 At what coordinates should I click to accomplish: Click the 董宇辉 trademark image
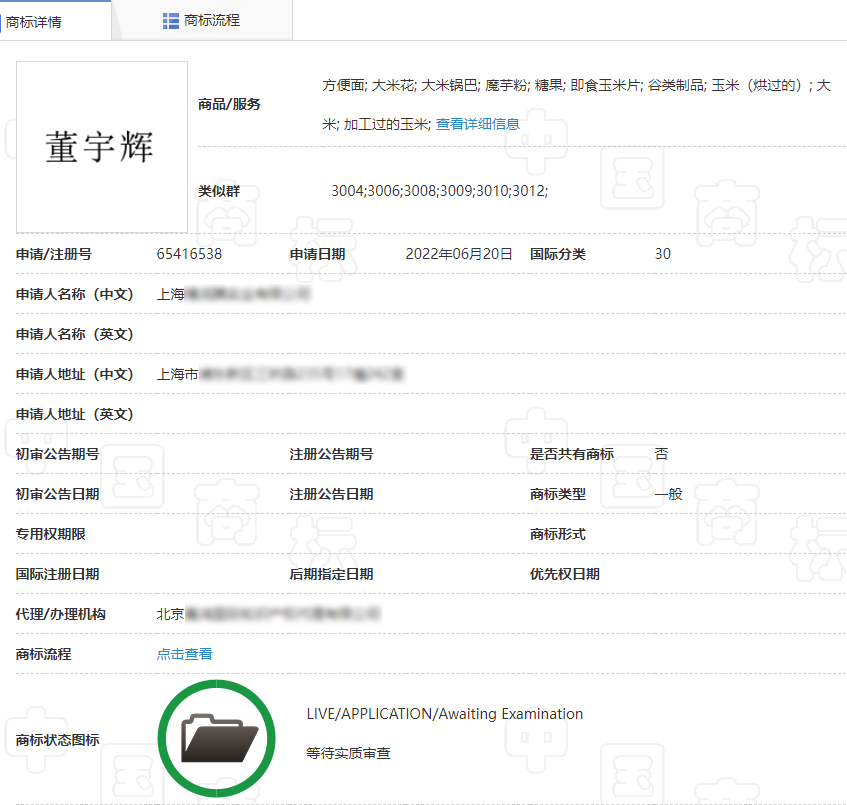click(x=102, y=147)
